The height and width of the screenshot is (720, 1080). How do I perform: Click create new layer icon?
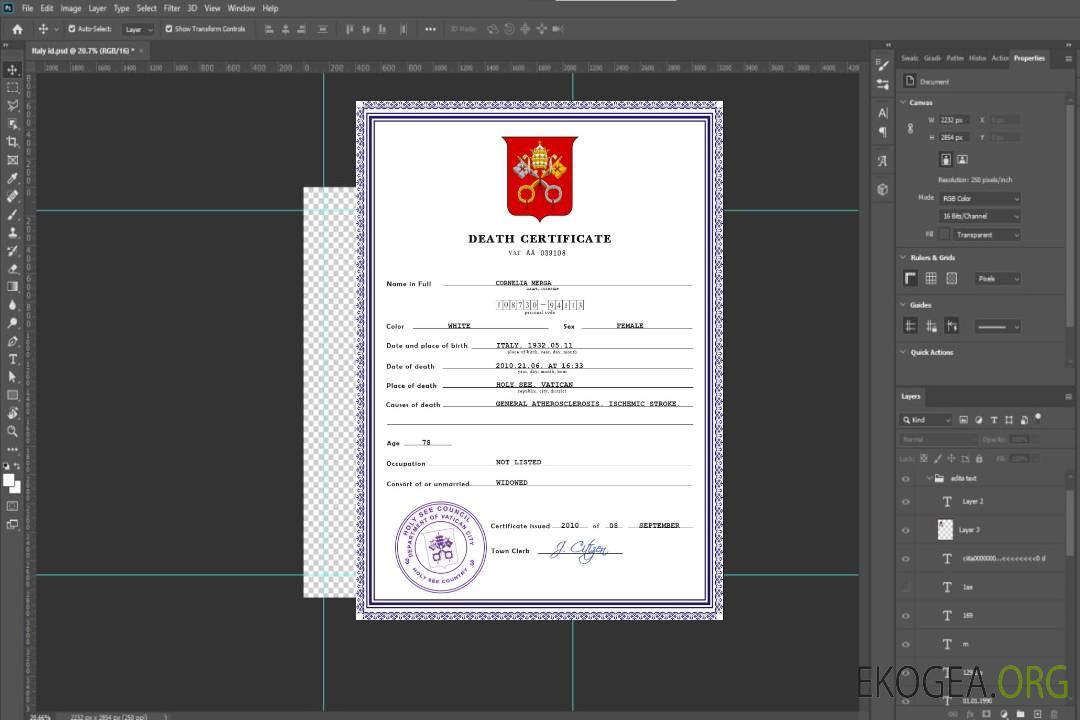tap(1037, 714)
